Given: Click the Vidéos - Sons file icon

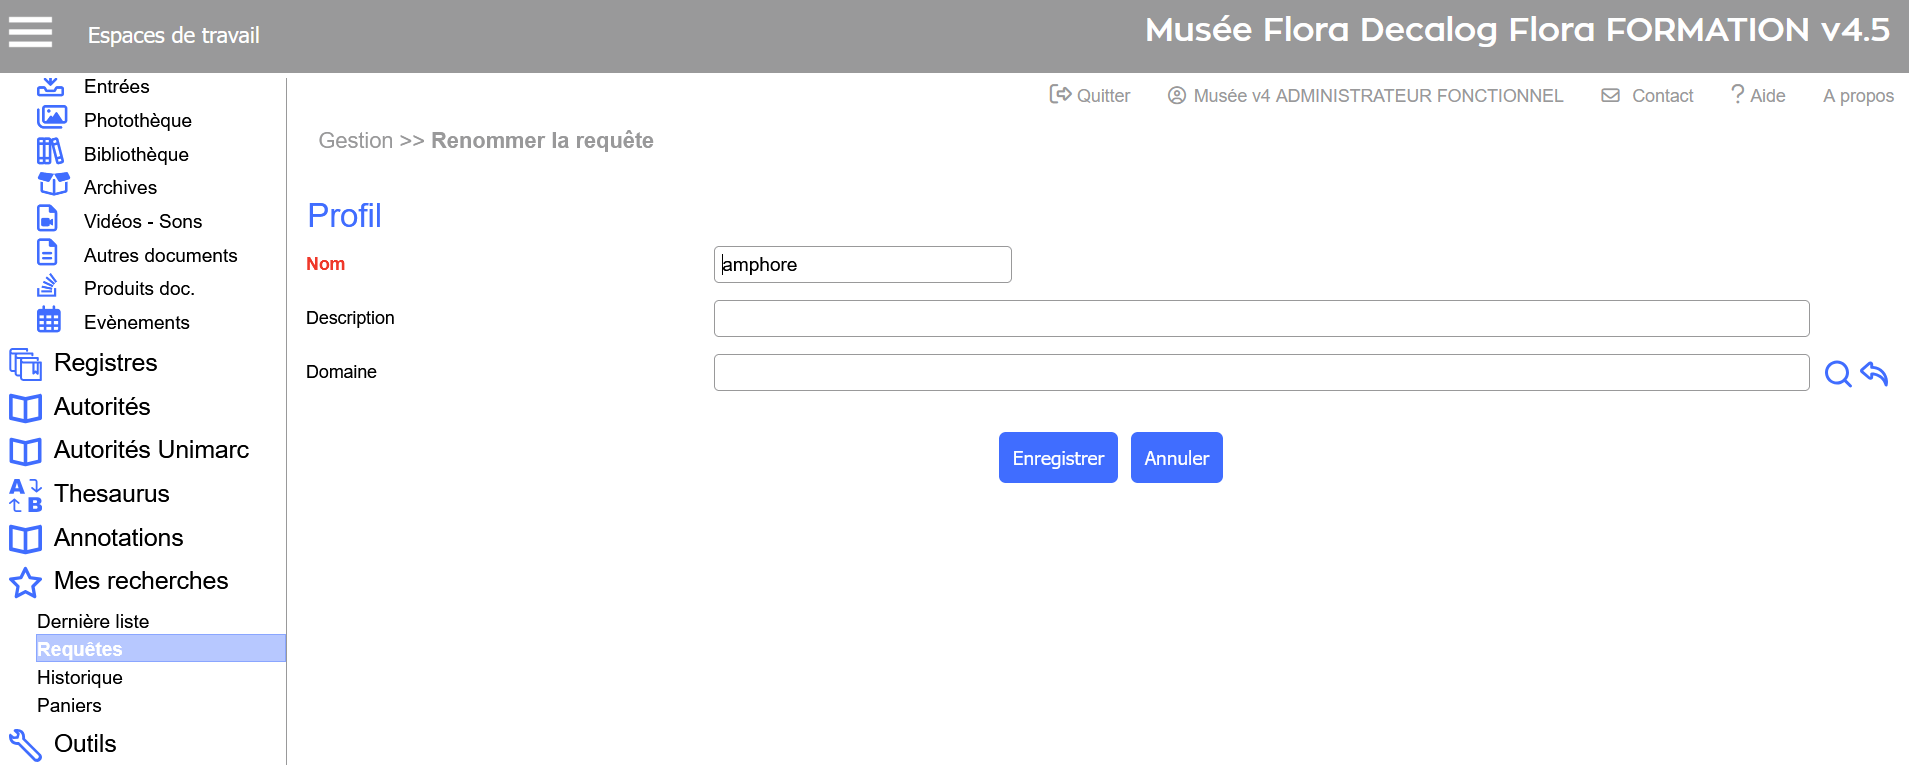Looking at the screenshot, I should click(48, 219).
